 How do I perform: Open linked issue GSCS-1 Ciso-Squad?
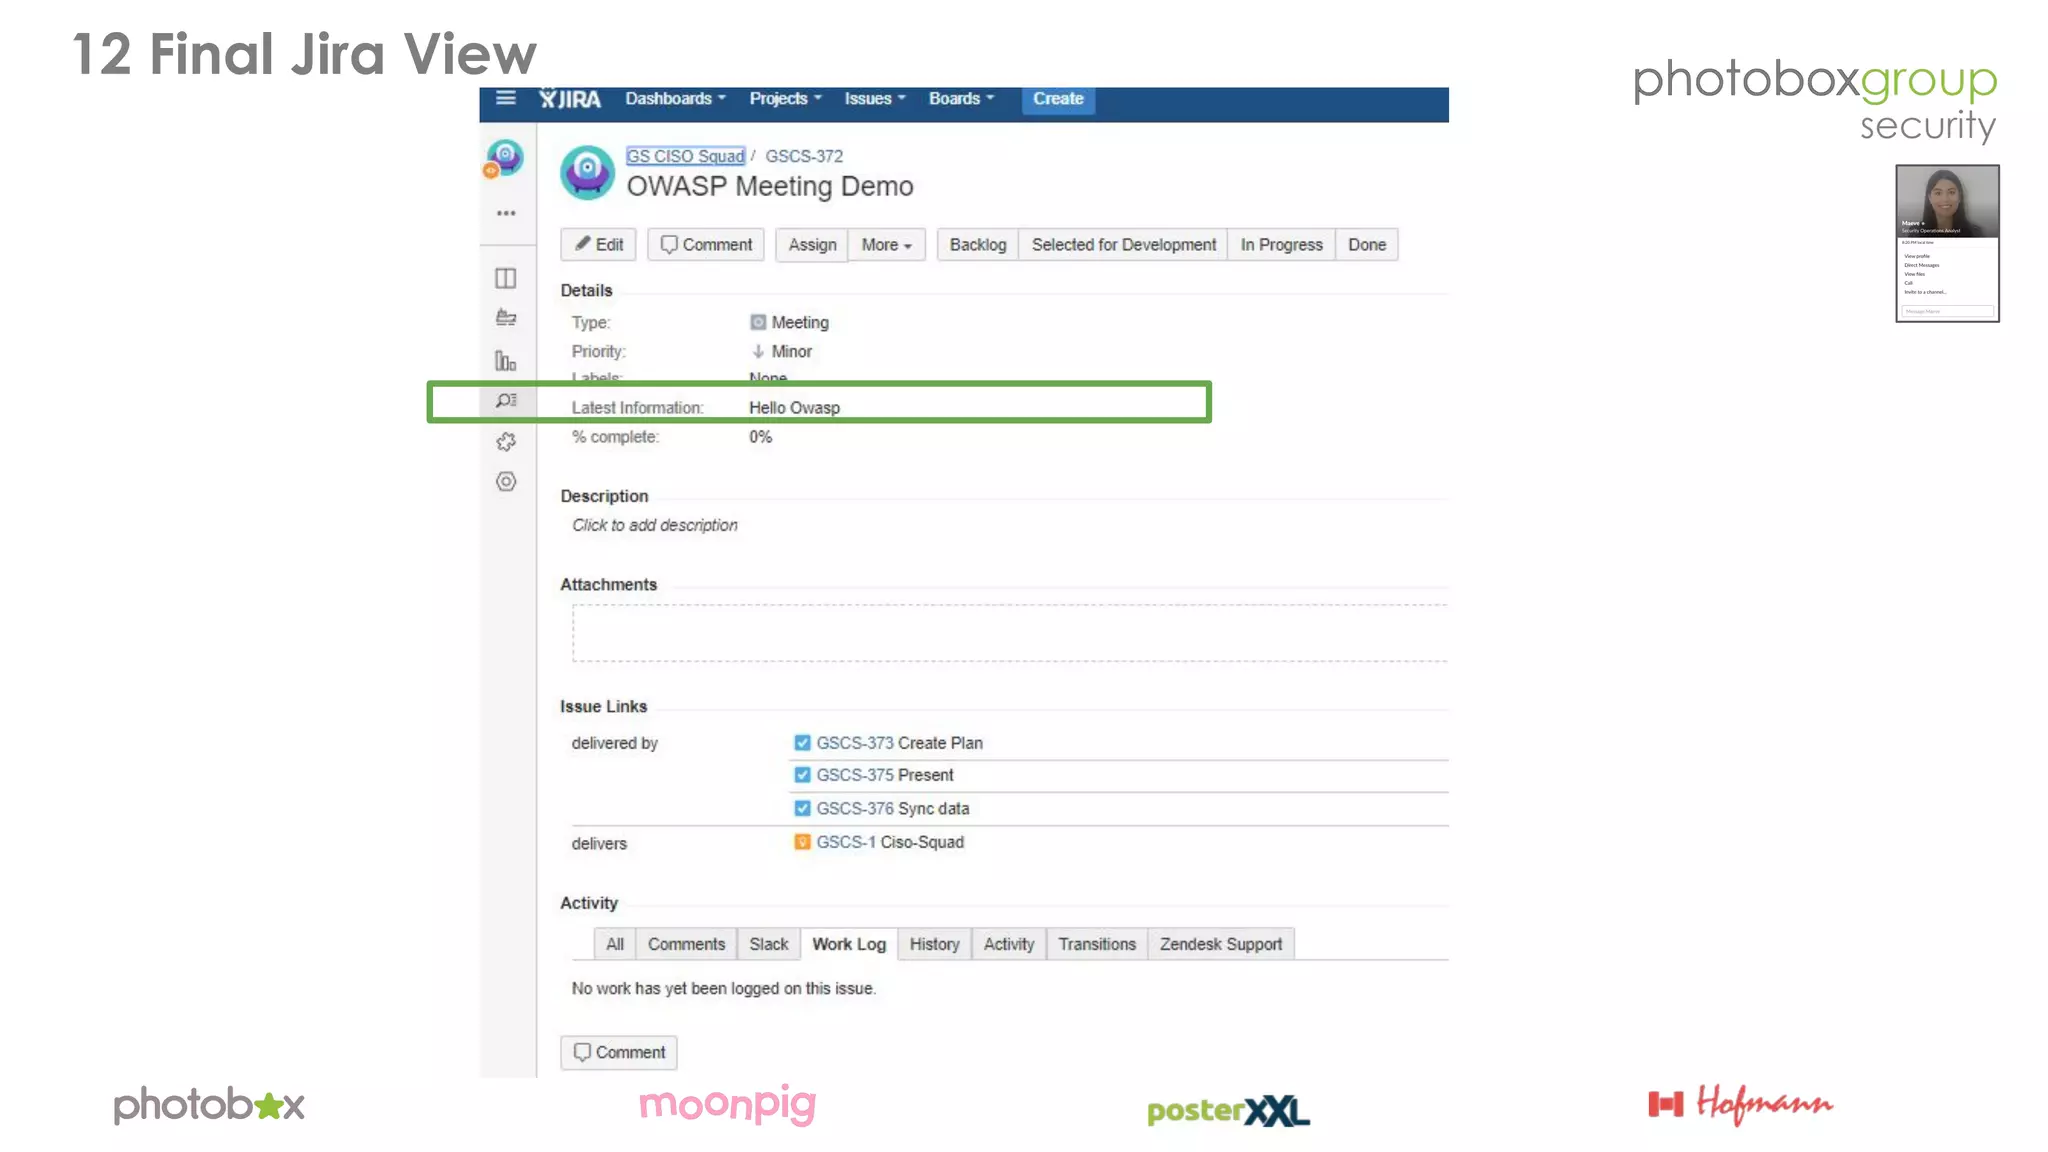[890, 842]
